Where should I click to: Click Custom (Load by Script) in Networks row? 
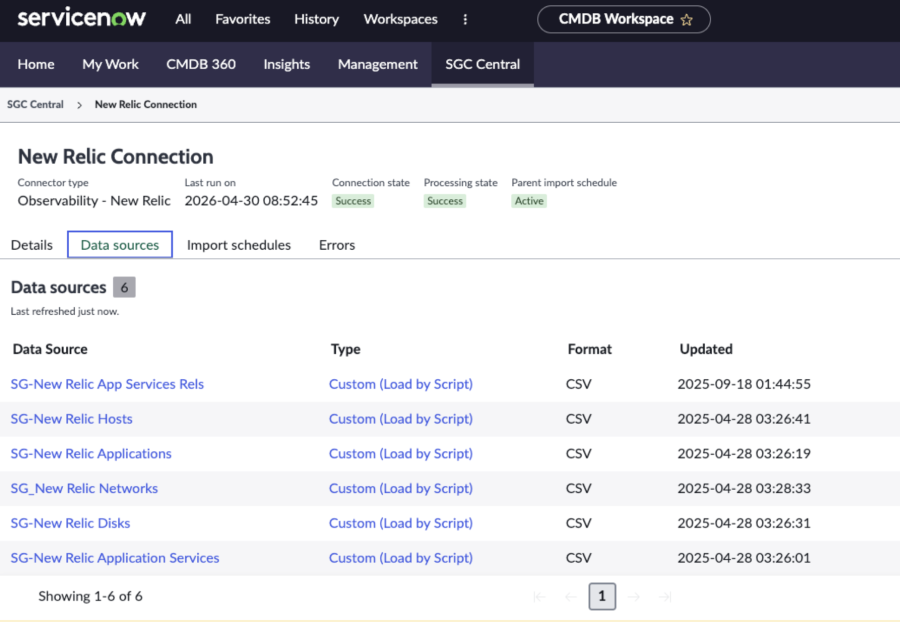(401, 488)
